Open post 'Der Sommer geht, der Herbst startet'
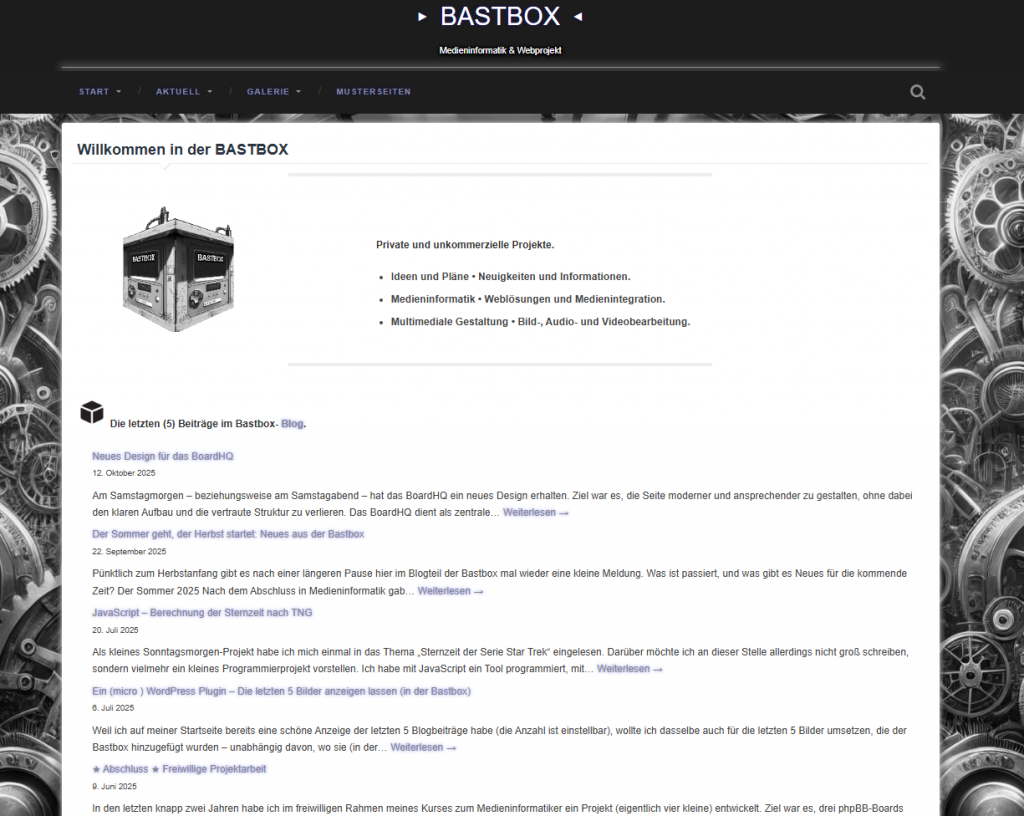The width and height of the screenshot is (1024, 816). (228, 534)
